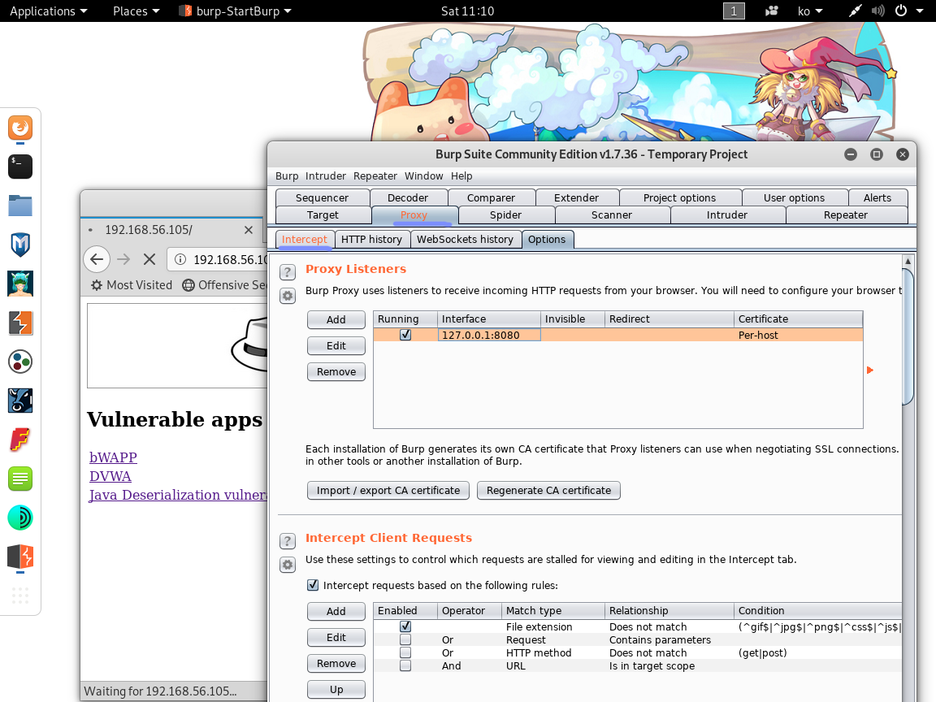Open the Proxy Listeners settings gear
This screenshot has width=936, height=702.
pos(287,295)
